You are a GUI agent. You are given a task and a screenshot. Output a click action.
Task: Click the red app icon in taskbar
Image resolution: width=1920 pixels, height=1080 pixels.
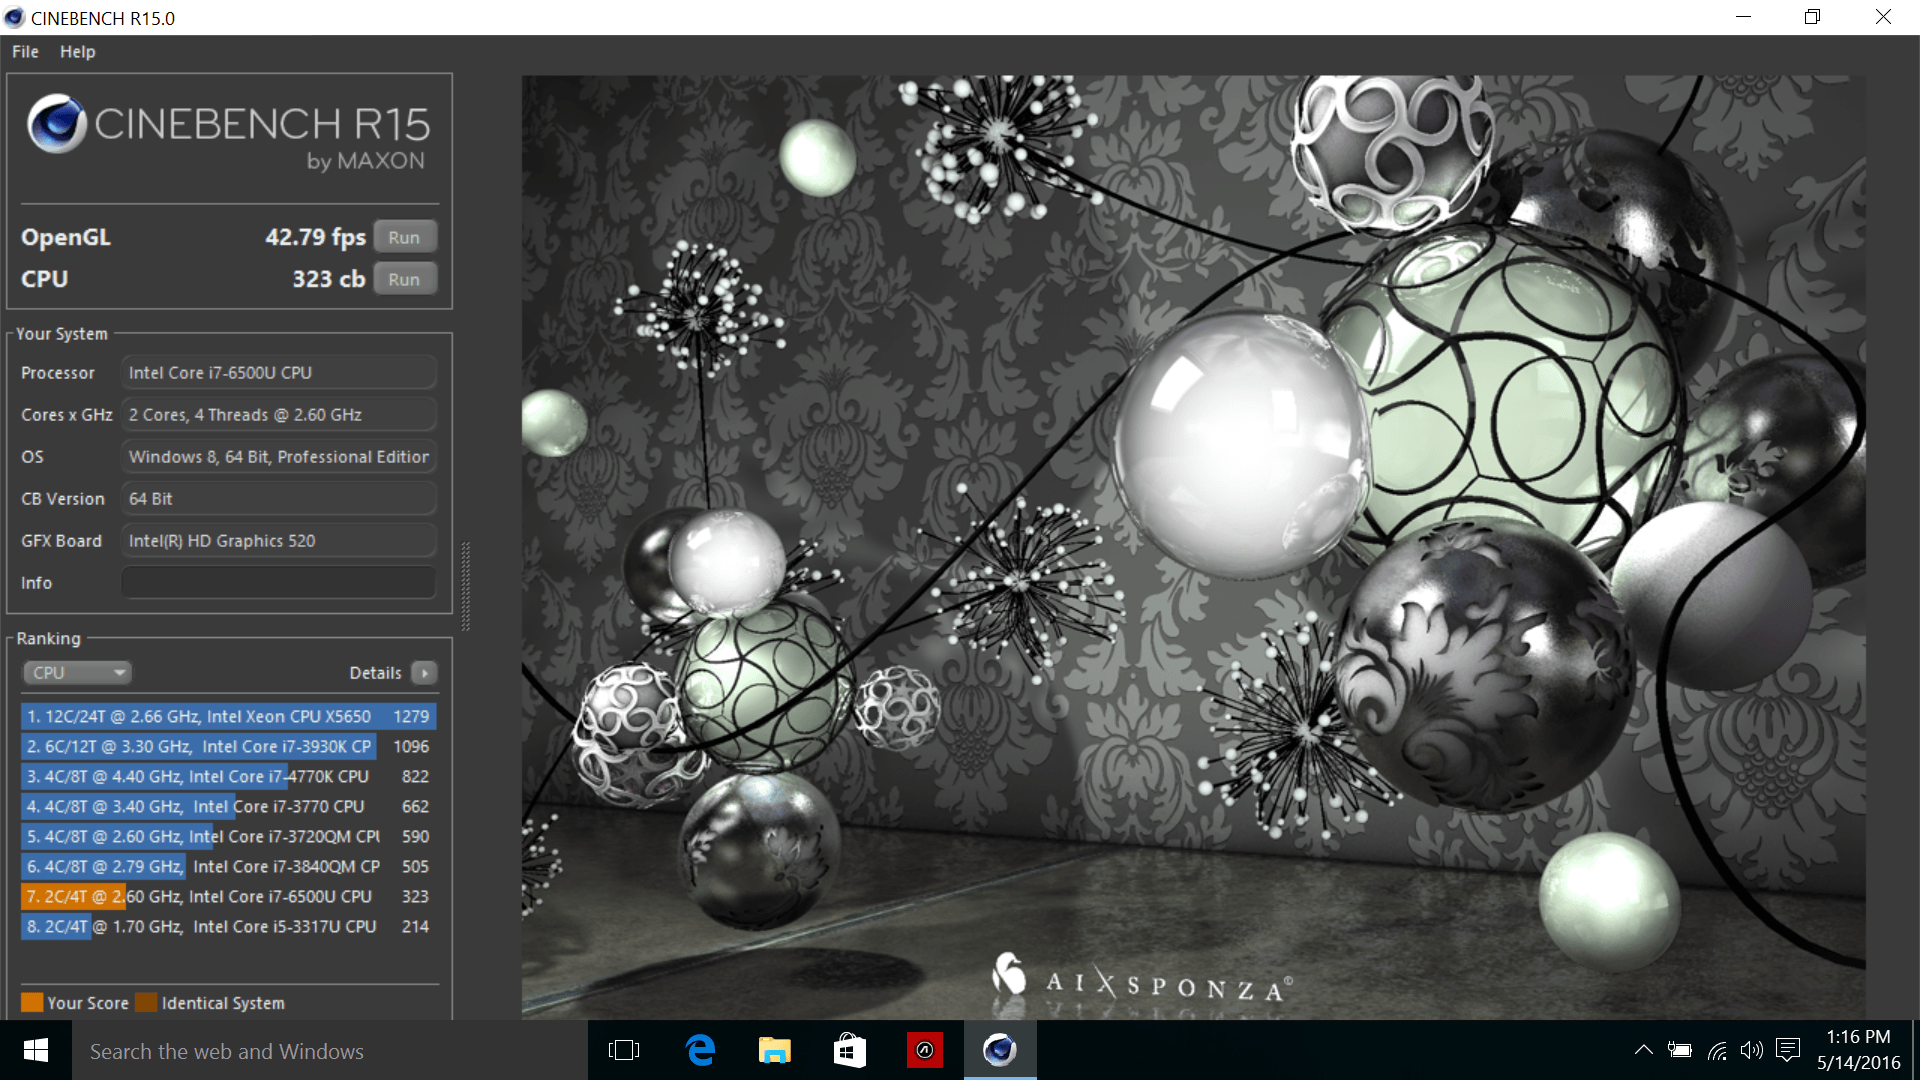924,1050
